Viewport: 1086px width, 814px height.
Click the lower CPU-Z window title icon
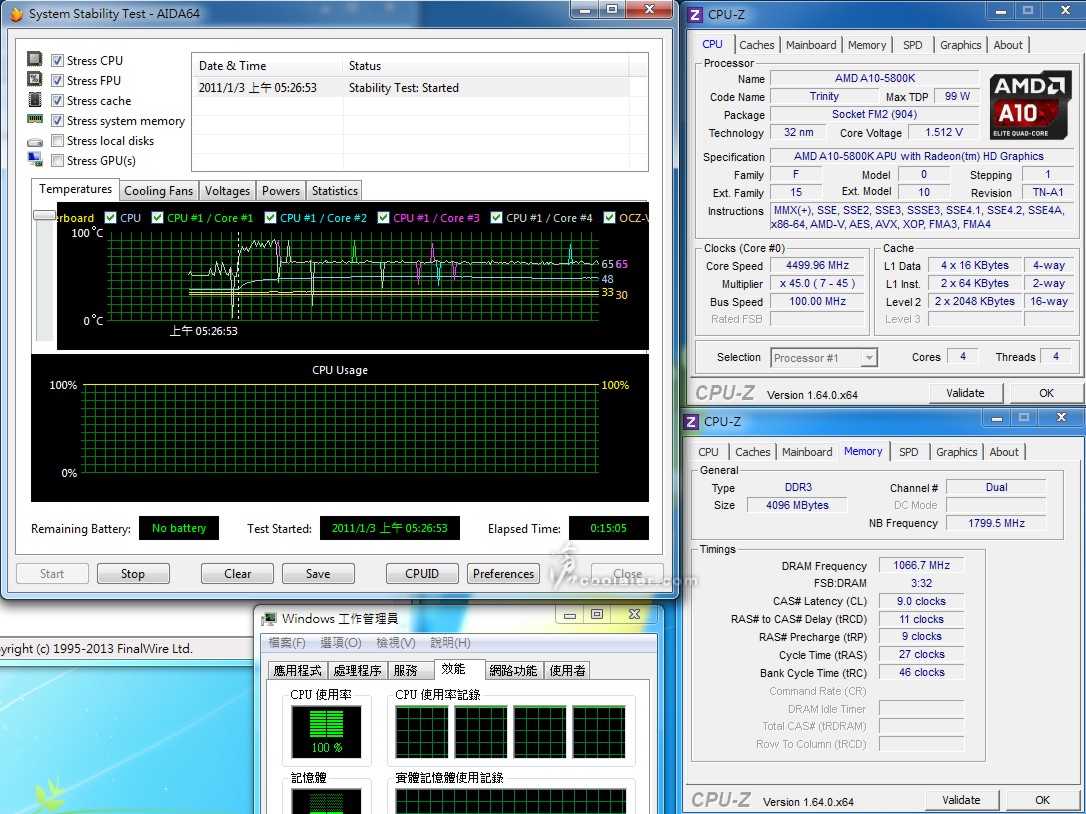coord(691,421)
